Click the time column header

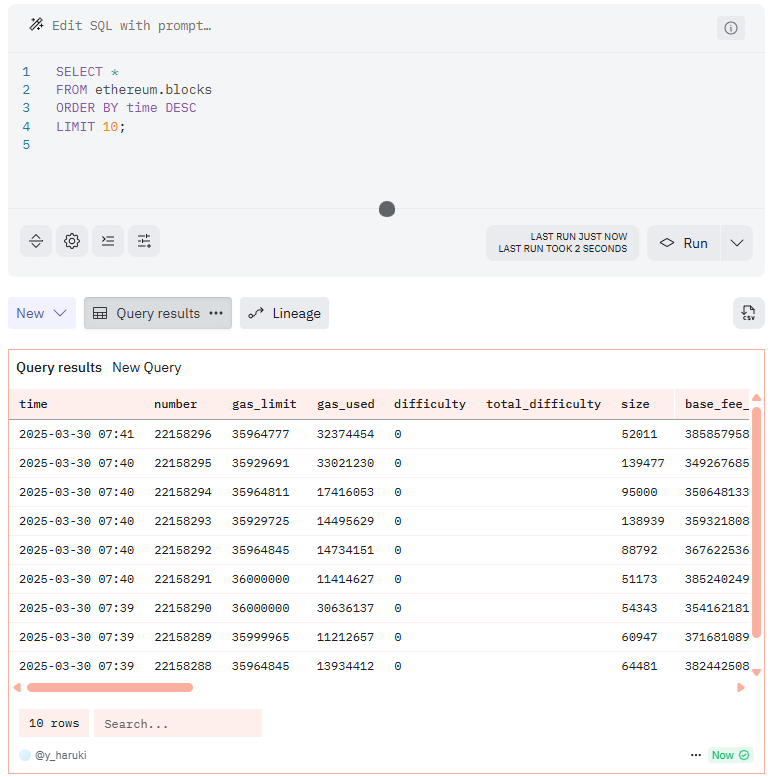point(33,404)
